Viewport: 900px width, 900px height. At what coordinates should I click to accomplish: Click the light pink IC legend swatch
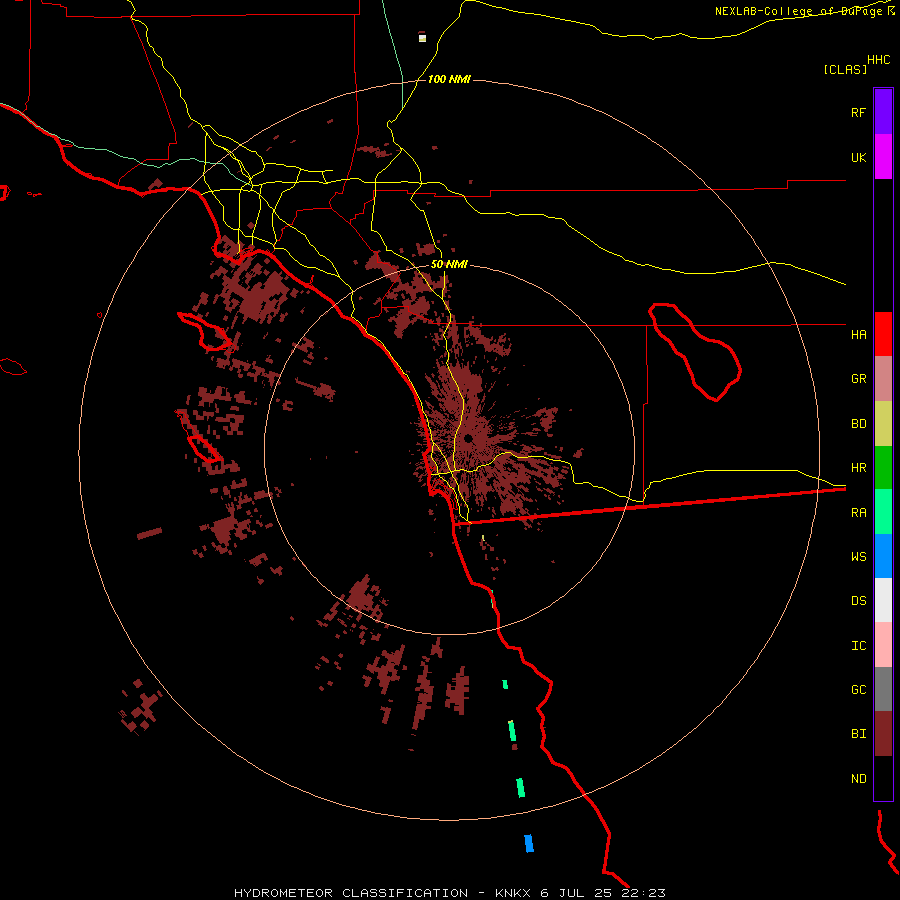tap(883, 645)
